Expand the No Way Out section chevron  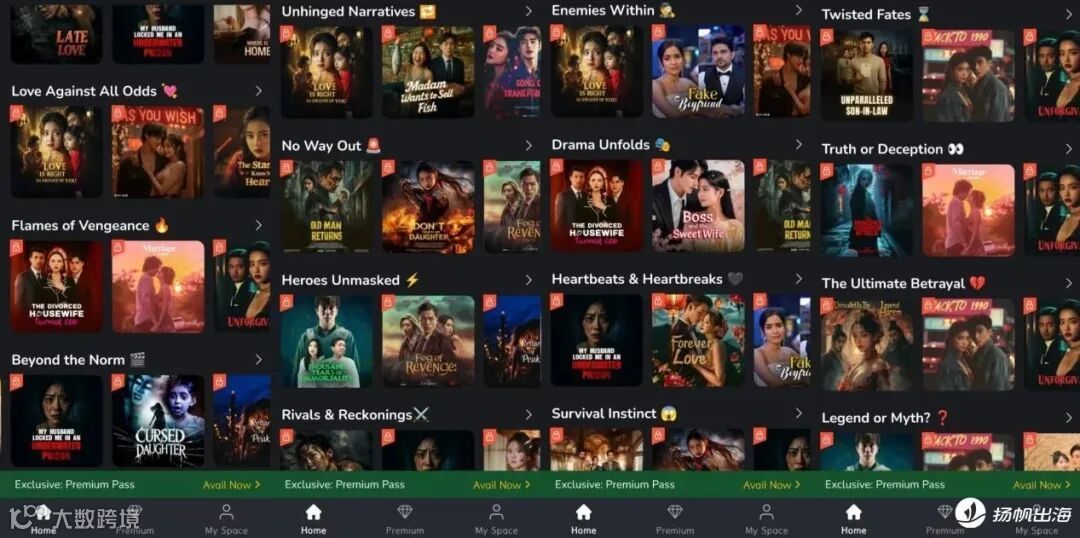coord(528,145)
